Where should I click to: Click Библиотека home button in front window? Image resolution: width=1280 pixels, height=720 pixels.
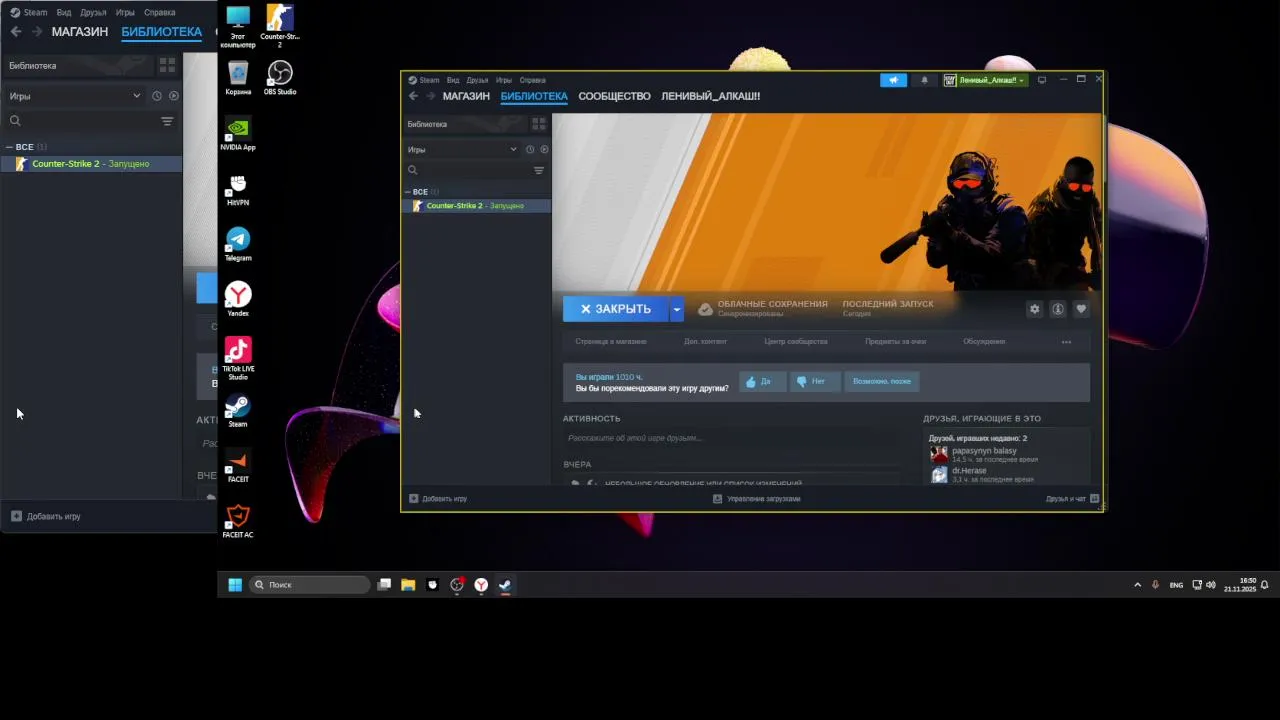(464, 124)
